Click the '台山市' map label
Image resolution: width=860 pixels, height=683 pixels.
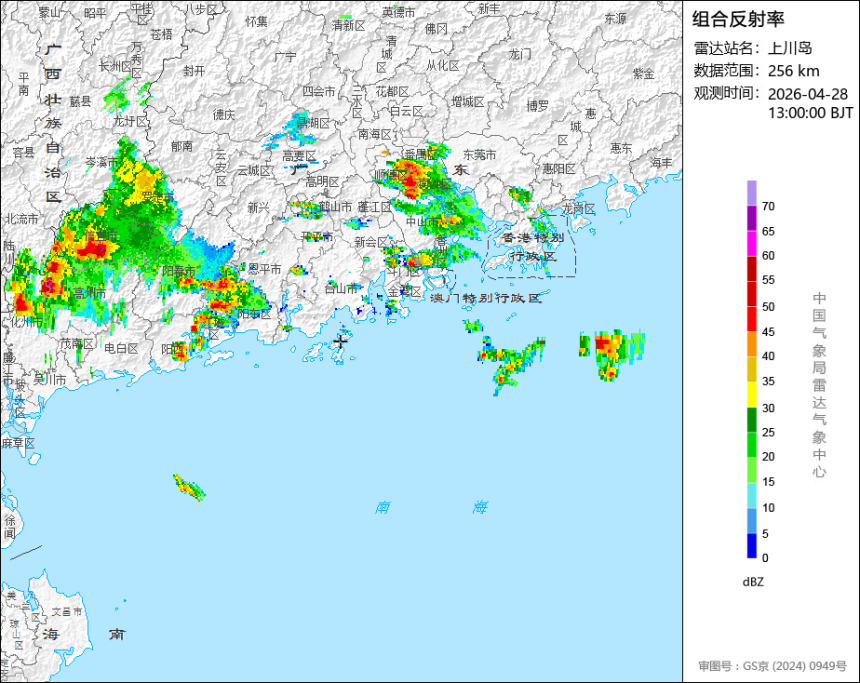pos(341,287)
